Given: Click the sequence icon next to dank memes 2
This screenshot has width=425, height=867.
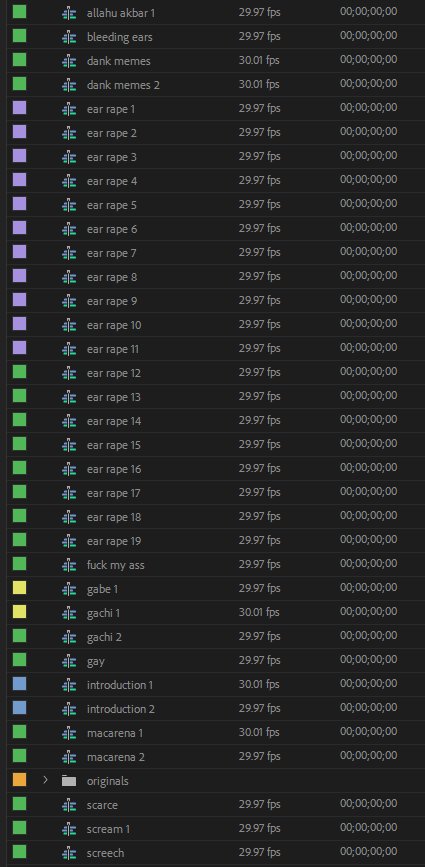Looking at the screenshot, I should click(69, 85).
